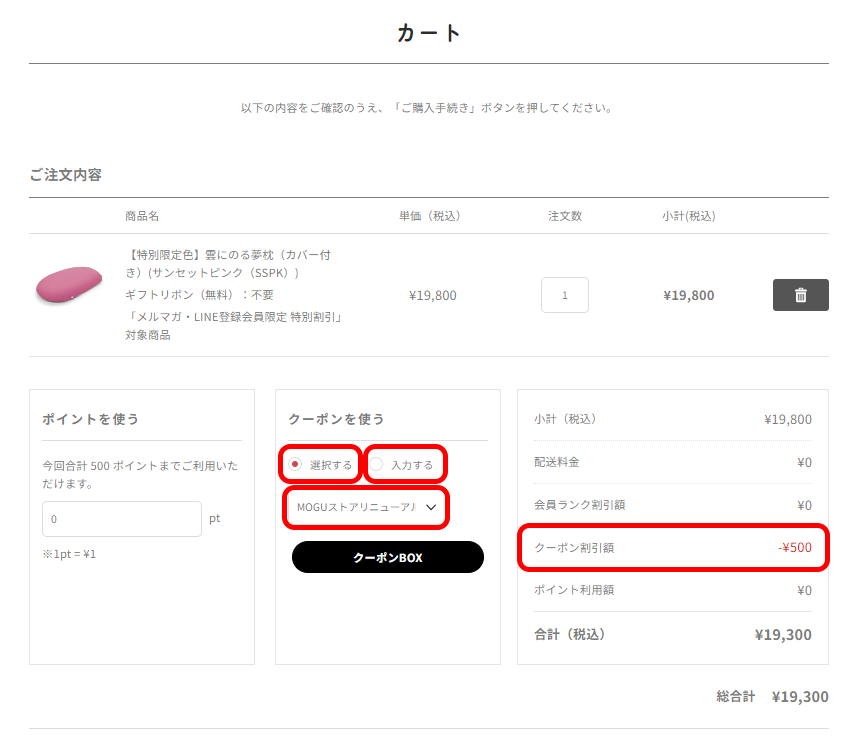
Task: Click the dropdown chevron arrow on coupon selector
Action: pos(431,507)
